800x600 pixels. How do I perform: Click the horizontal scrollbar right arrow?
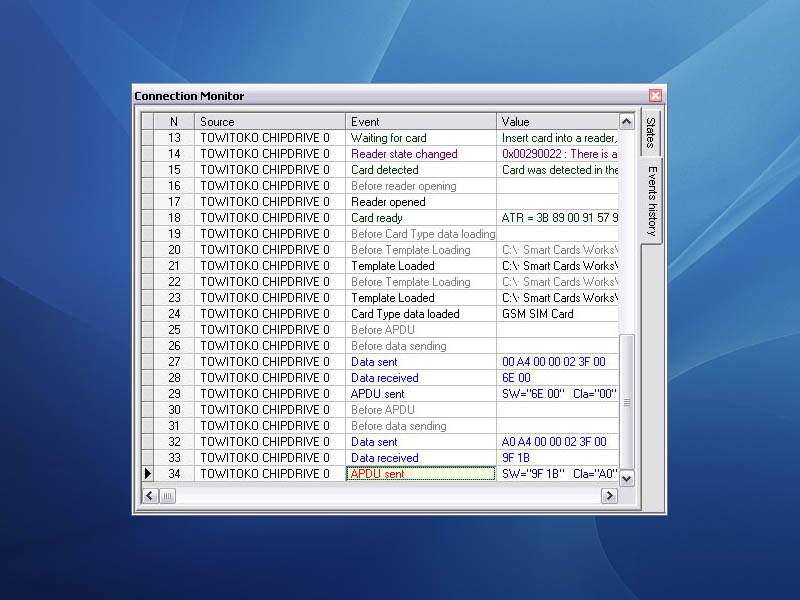click(611, 495)
